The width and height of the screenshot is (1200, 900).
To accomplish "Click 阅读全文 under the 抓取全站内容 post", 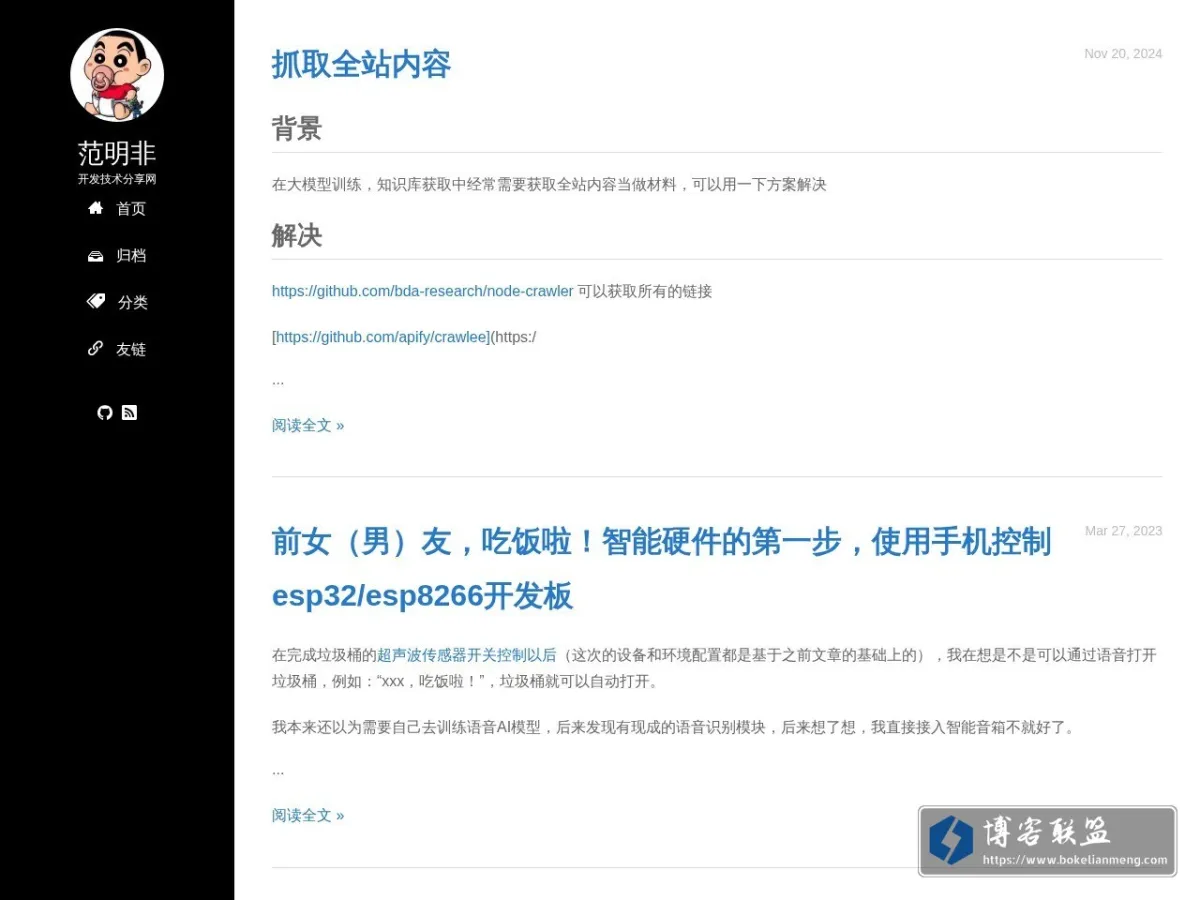I will 308,425.
